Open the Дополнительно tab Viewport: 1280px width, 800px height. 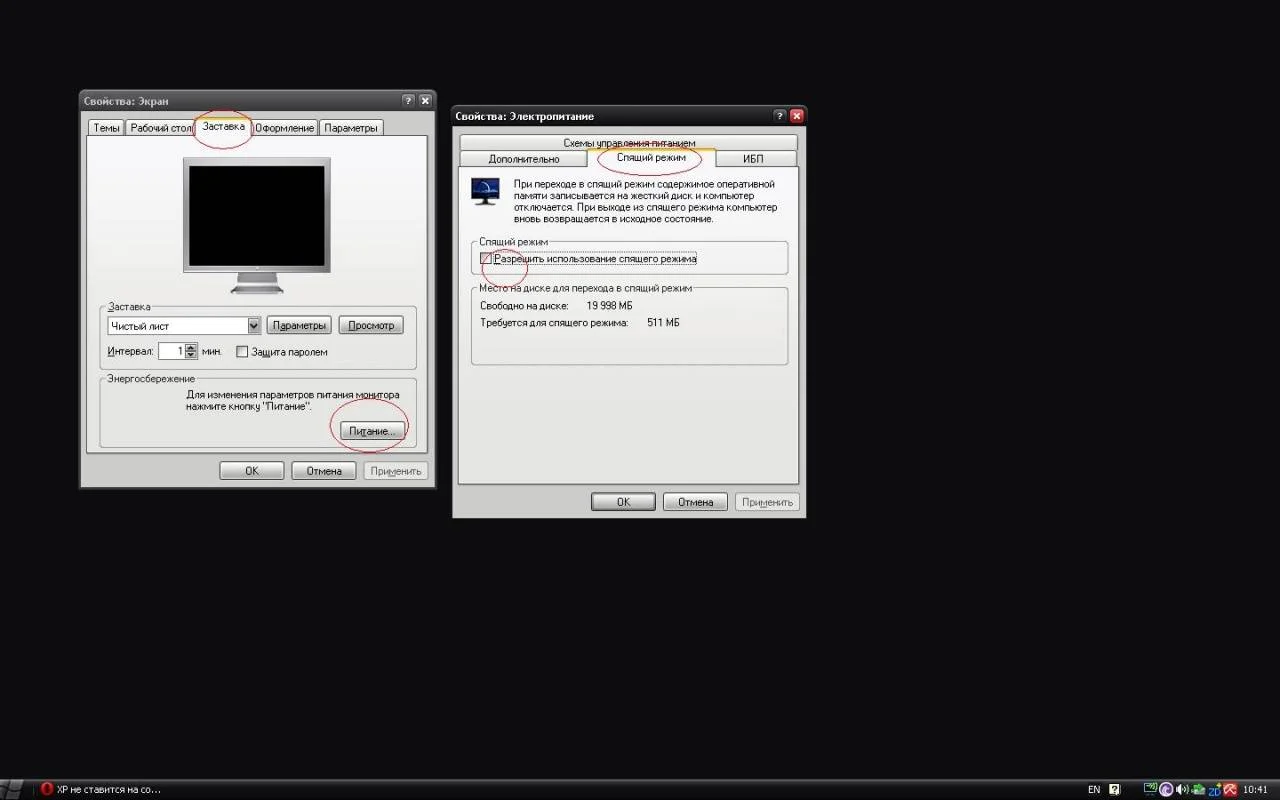(x=524, y=159)
